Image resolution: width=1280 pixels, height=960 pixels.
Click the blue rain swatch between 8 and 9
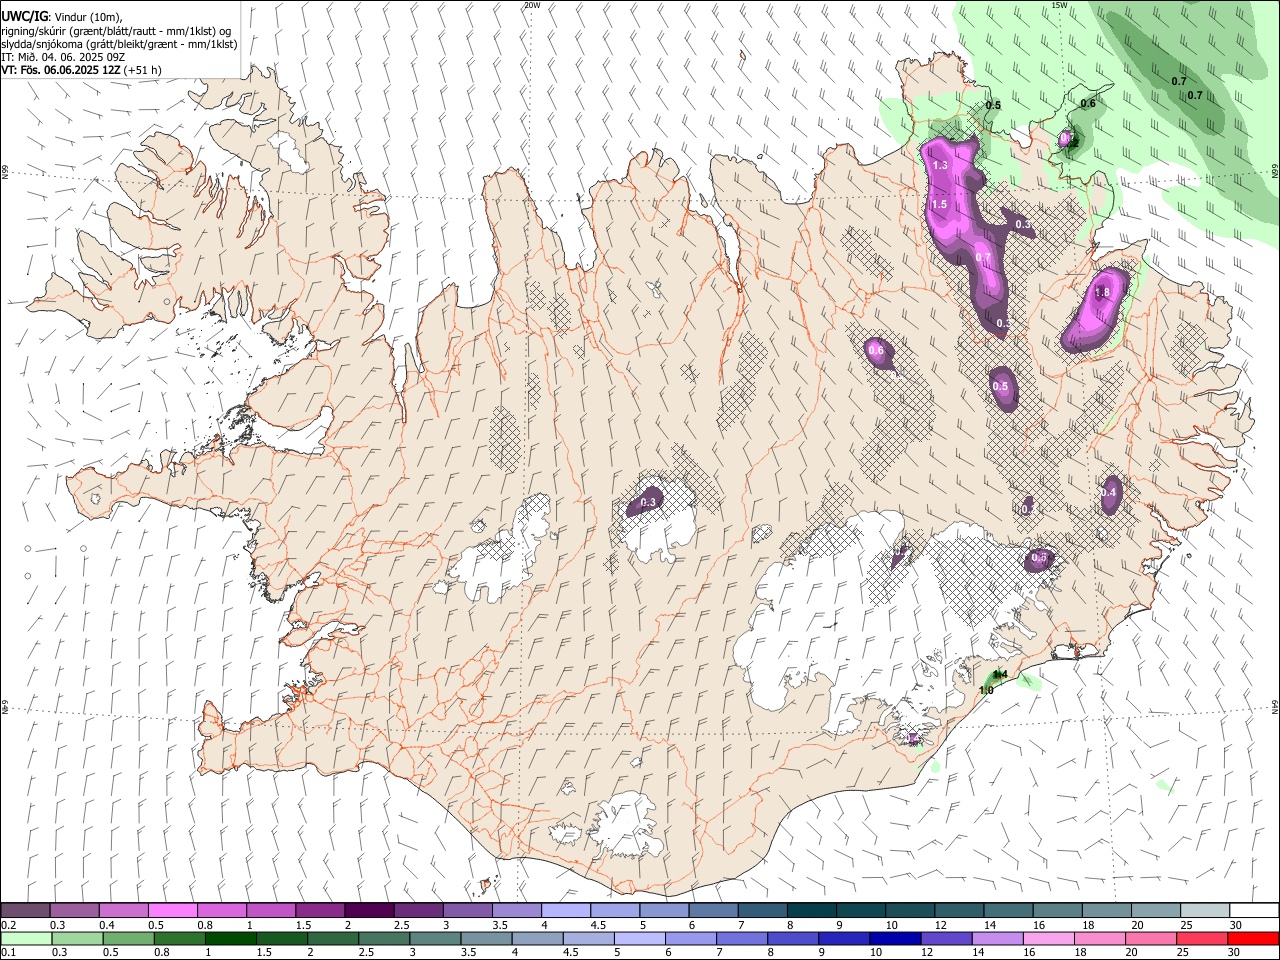click(x=793, y=939)
